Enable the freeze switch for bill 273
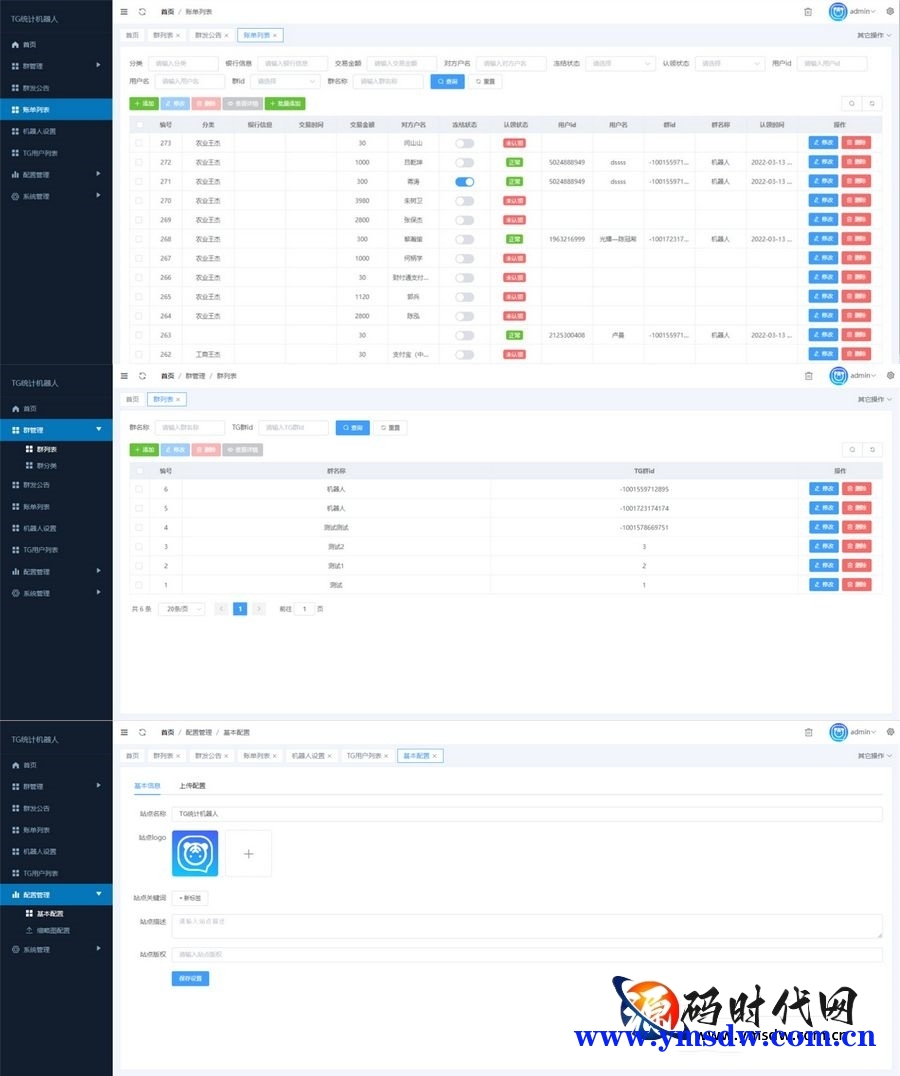The image size is (900, 1076). [464, 144]
